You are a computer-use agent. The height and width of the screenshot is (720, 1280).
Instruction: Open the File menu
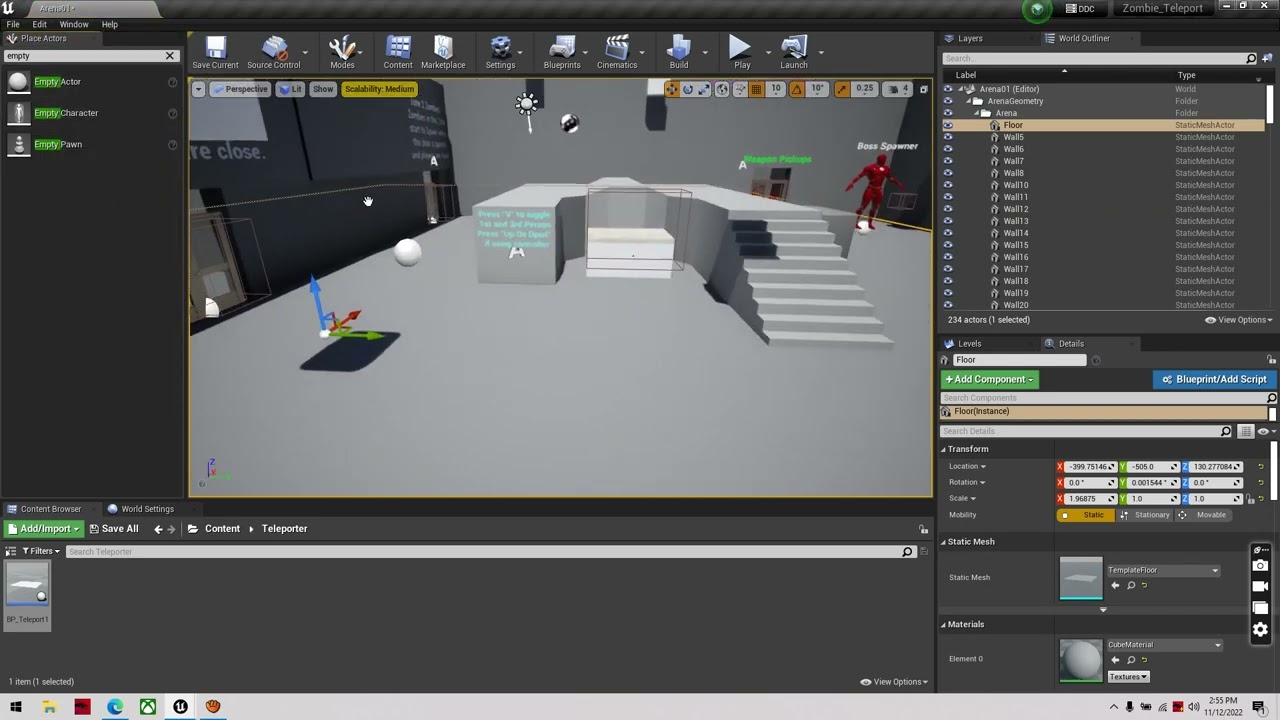[13, 24]
